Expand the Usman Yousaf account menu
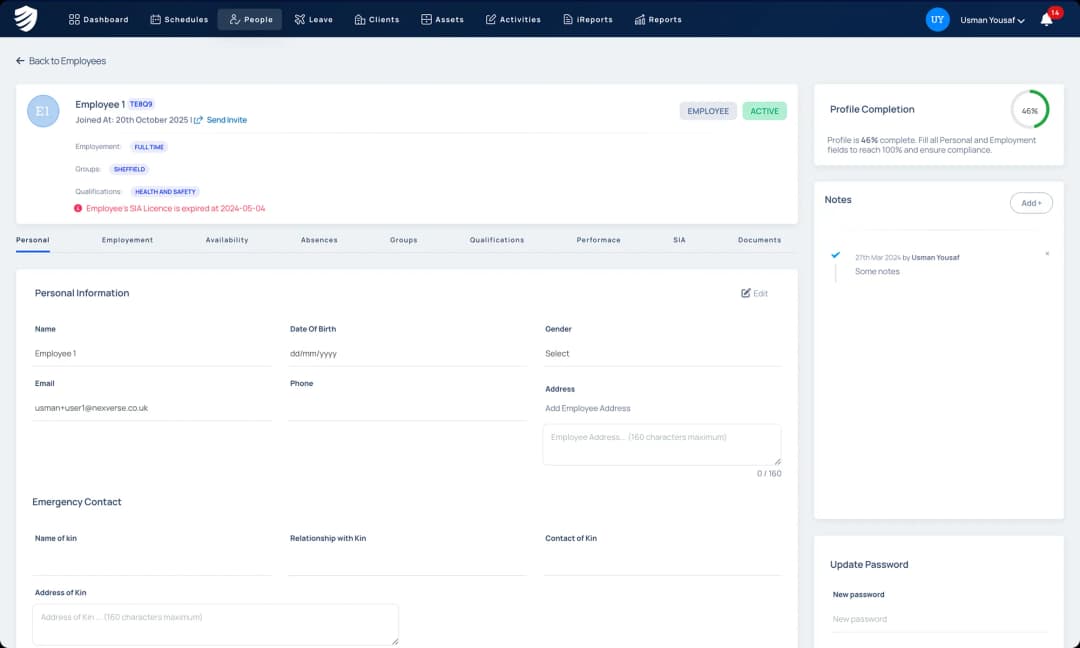This screenshot has width=1080, height=648. point(992,20)
